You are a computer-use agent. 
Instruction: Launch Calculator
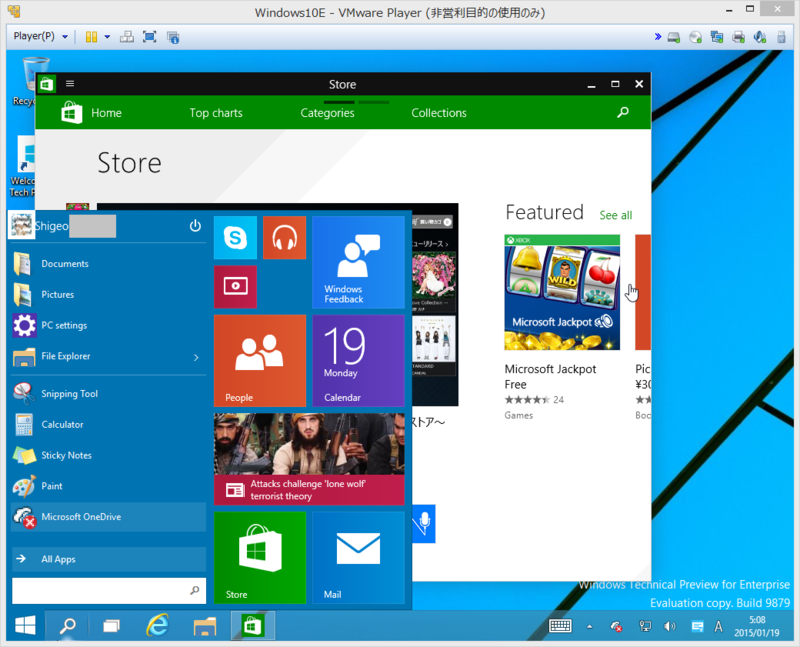click(x=108, y=425)
